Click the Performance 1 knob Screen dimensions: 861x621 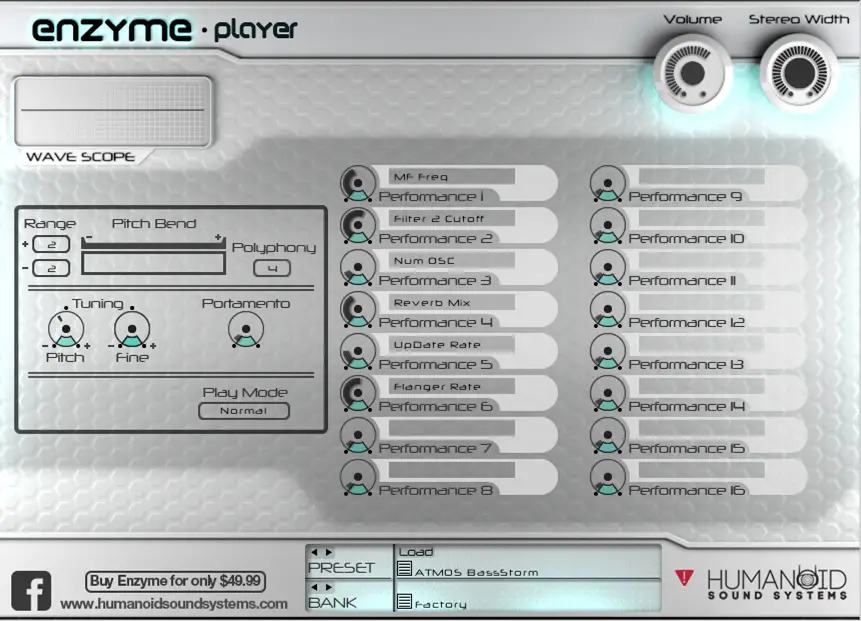tap(358, 183)
